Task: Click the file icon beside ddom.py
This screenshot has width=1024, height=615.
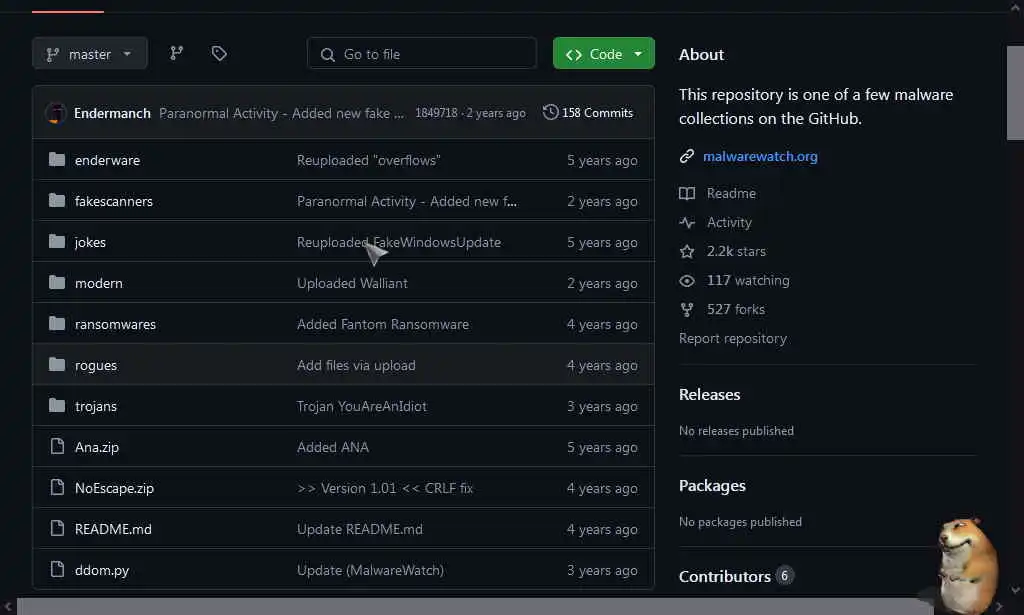Action: click(57, 570)
